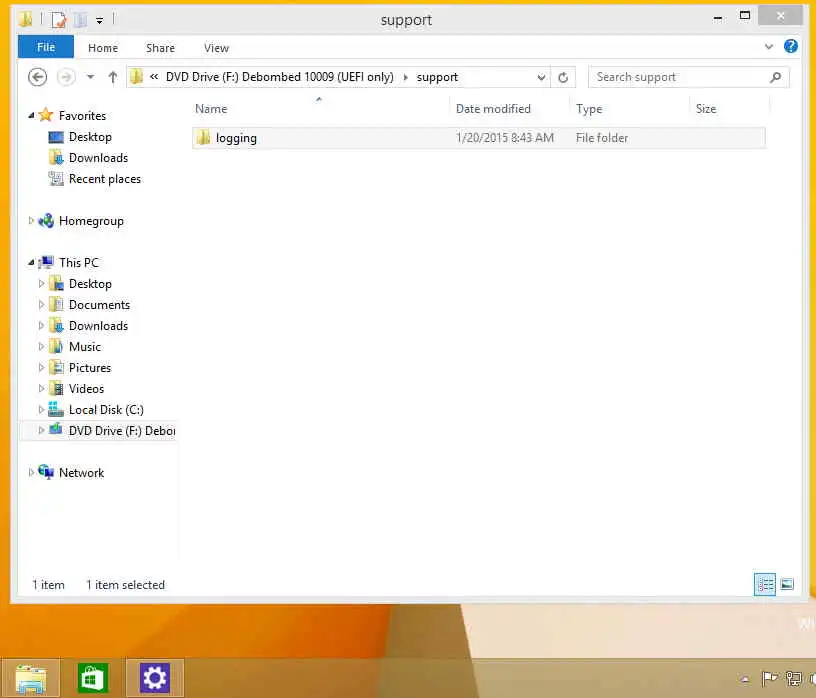Expand the Homegroup node
The image size is (816, 698).
31,221
